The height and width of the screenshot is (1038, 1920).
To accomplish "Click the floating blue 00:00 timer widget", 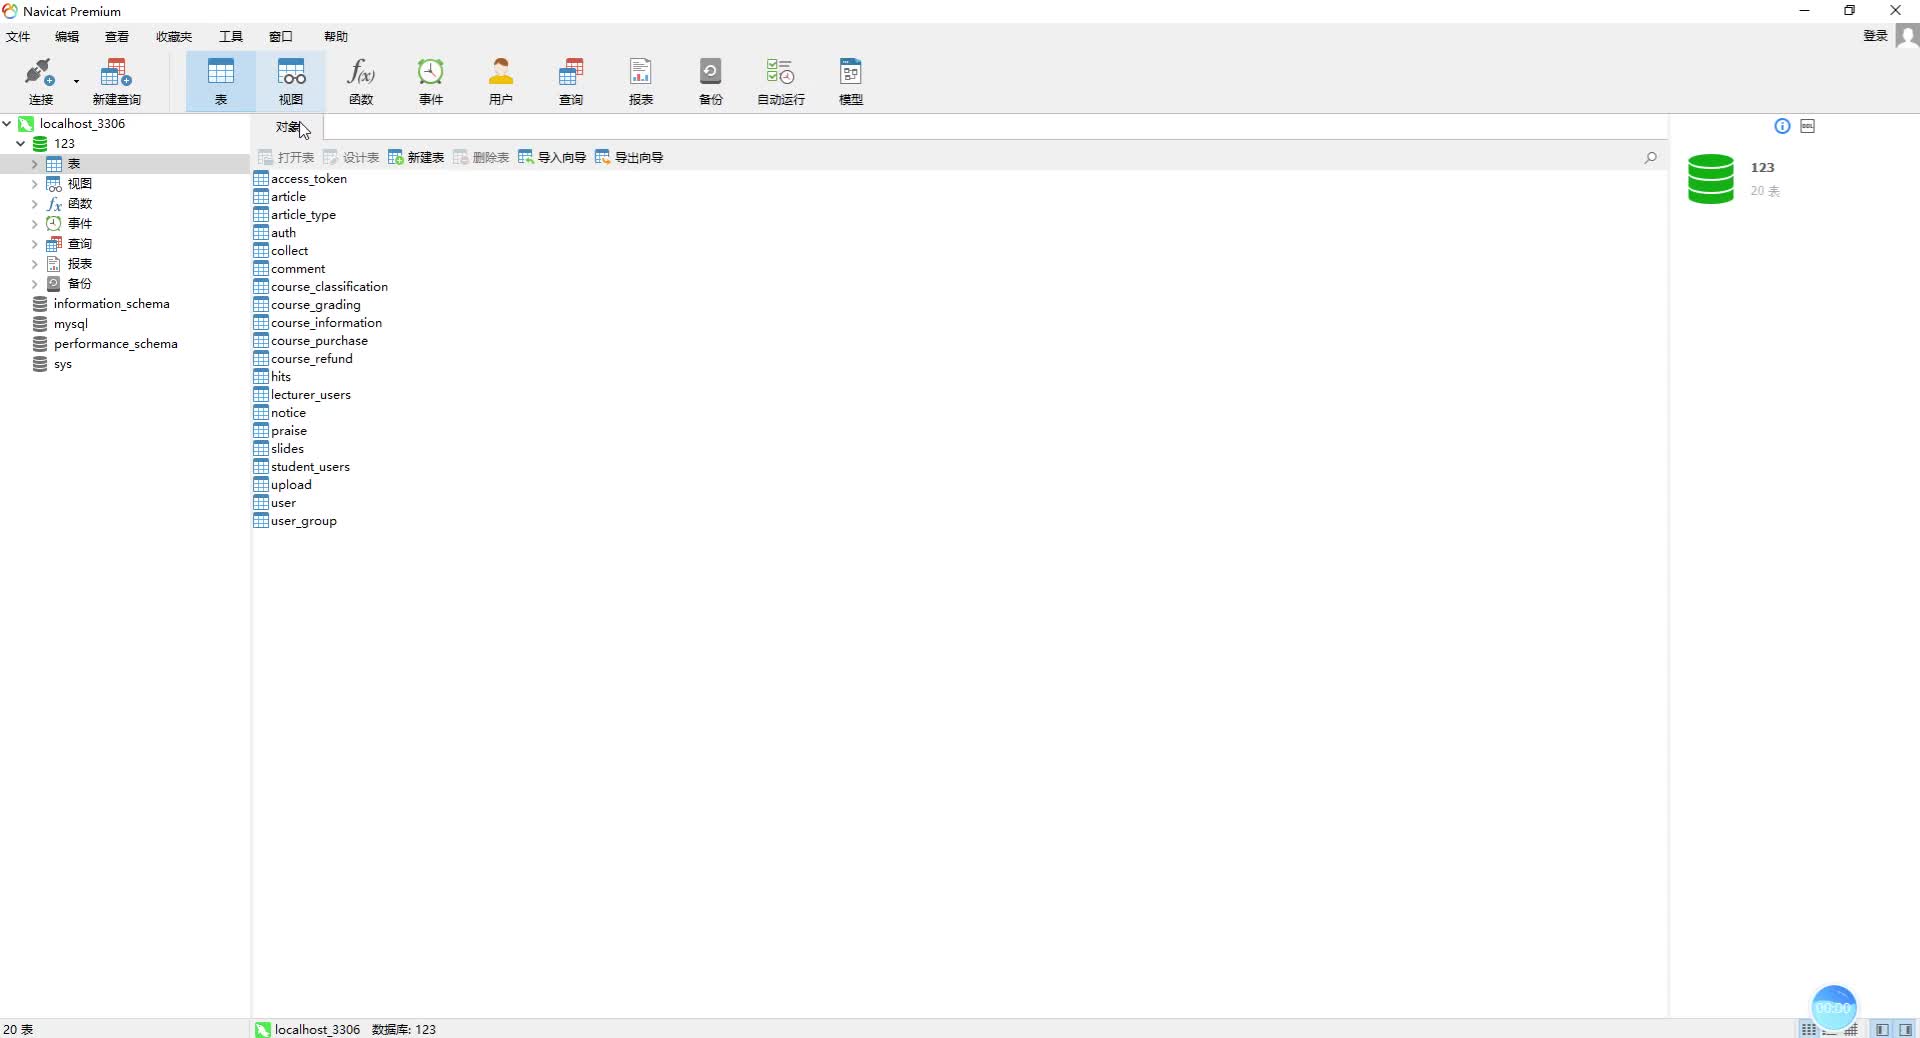I will pyautogui.click(x=1834, y=1007).
